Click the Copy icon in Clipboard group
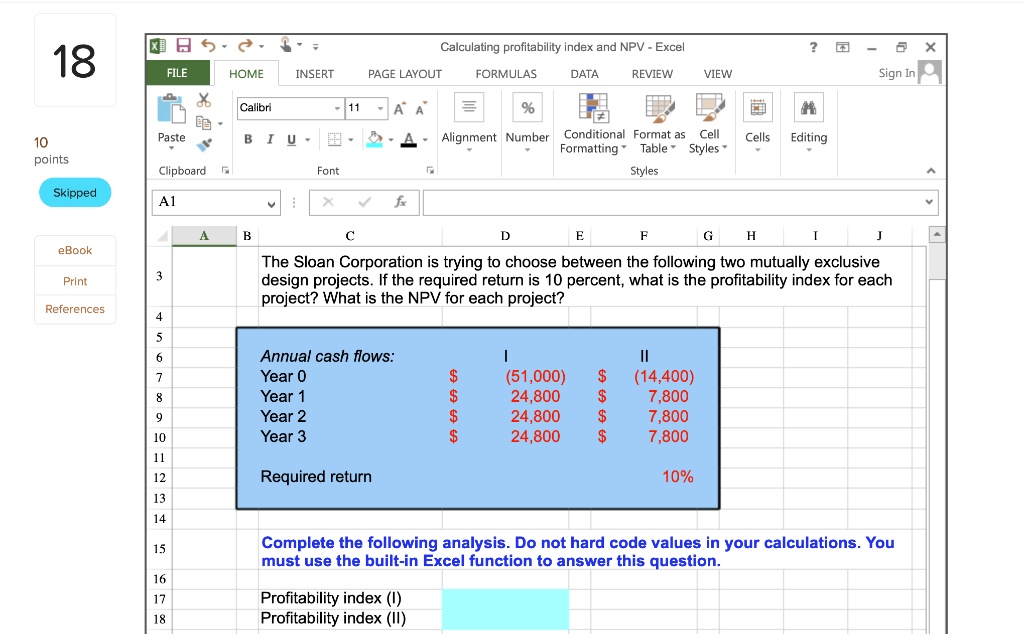Screen dimensions: 1024x634 (203, 122)
